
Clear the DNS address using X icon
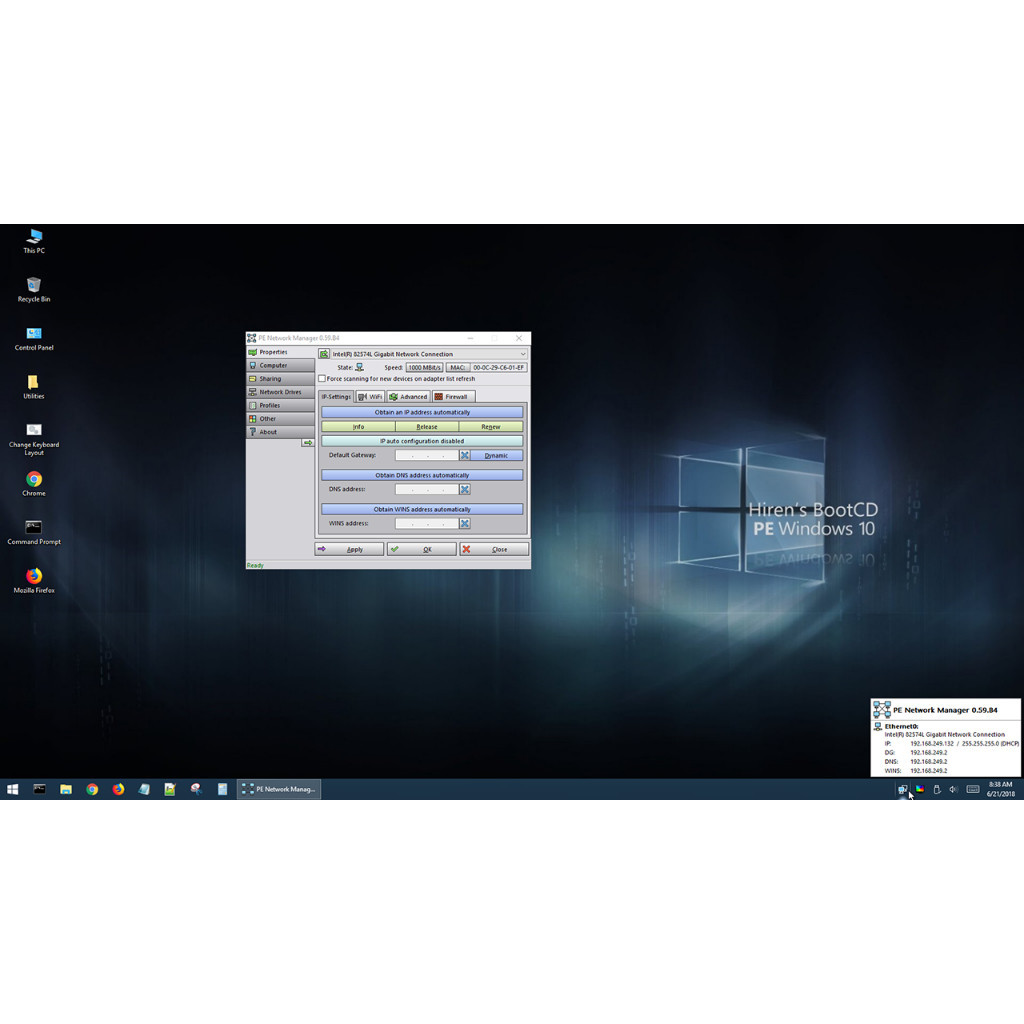point(465,489)
